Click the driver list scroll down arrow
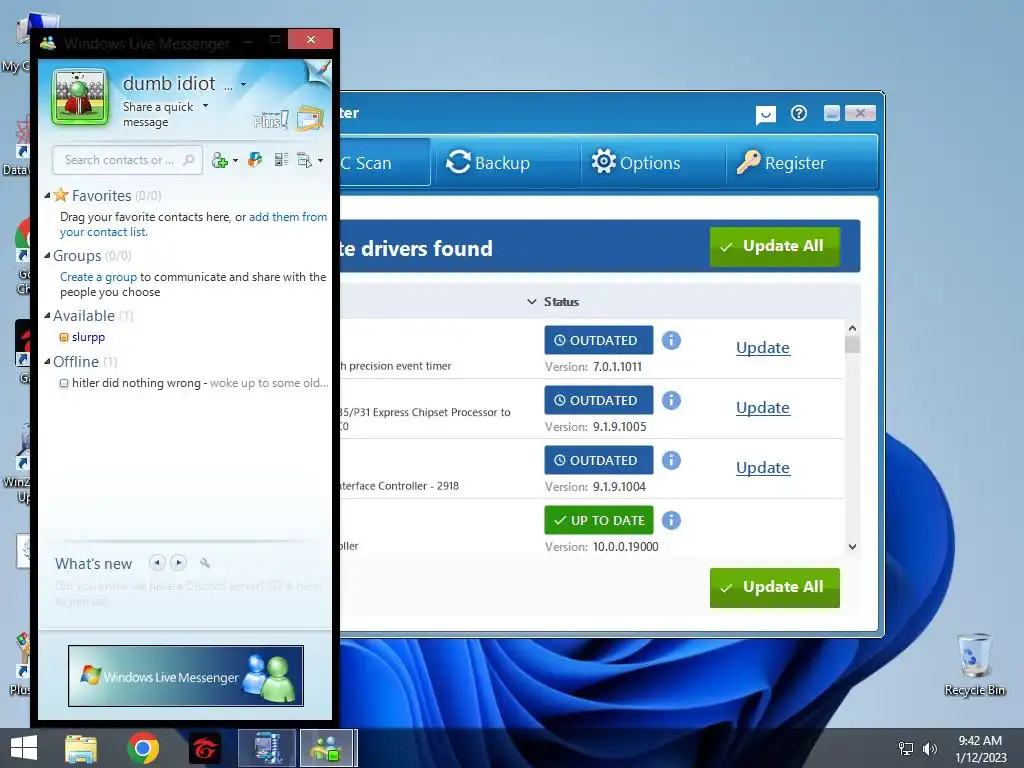 pos(852,547)
